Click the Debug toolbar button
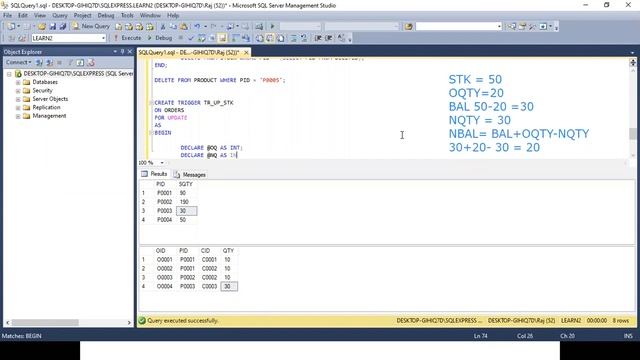Viewport: 640px width, 360px height. tap(160, 38)
